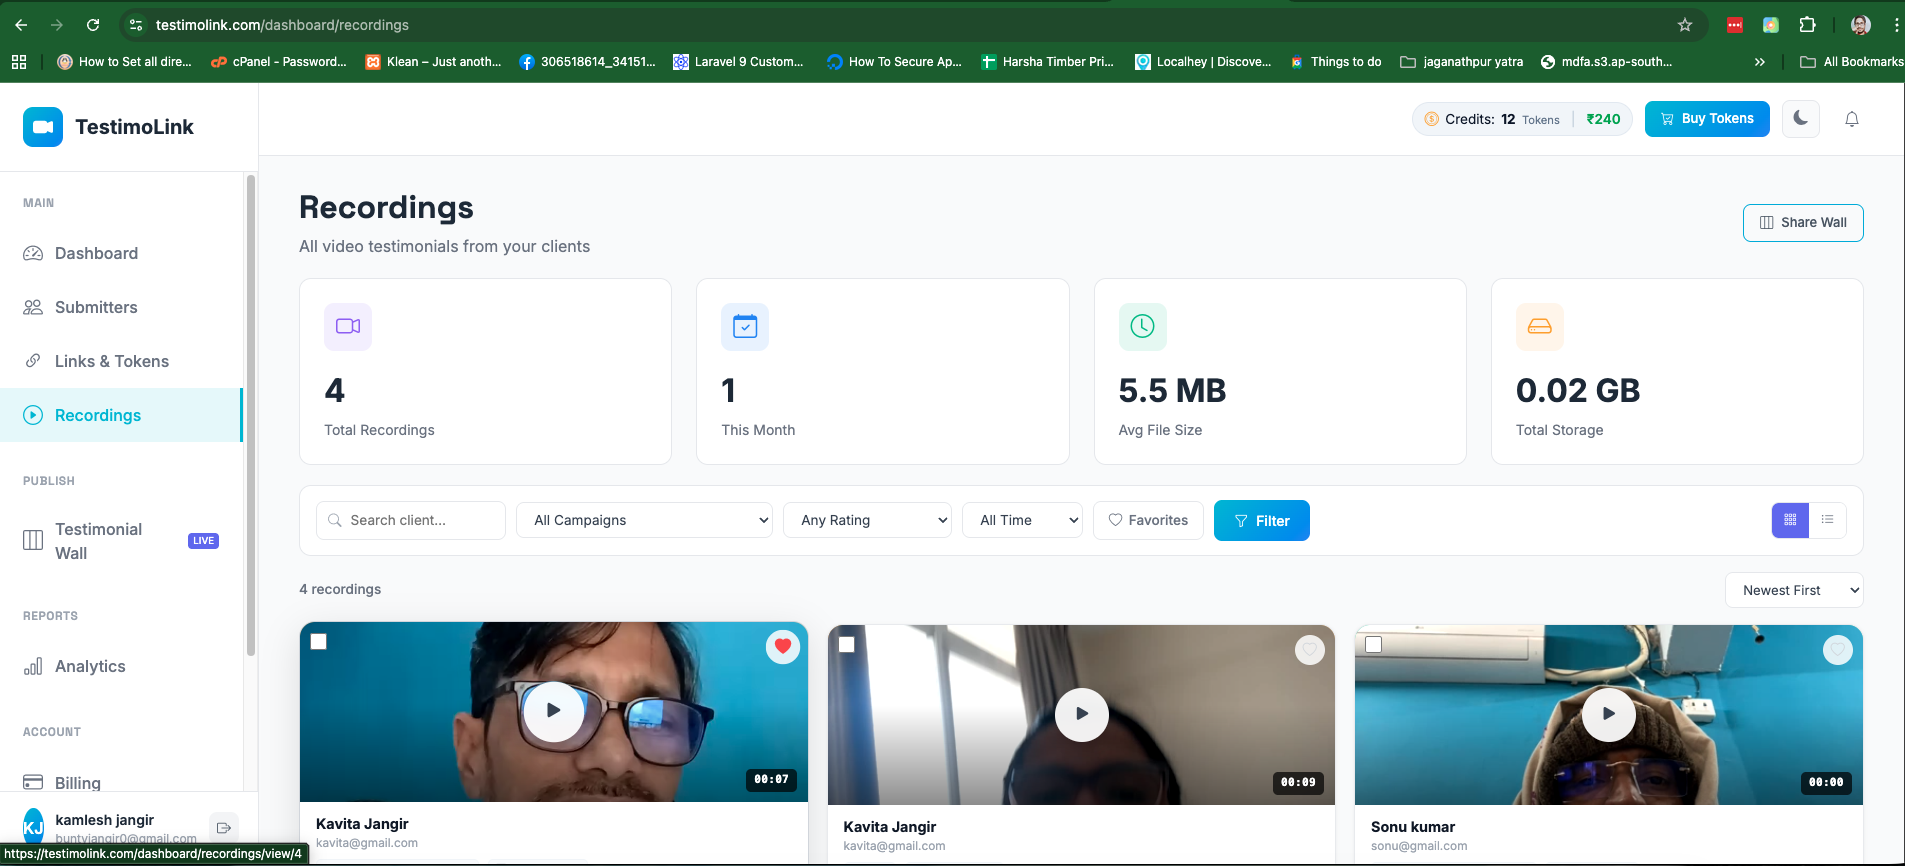Click the sidebar vertical scrollbar
Viewport: 1905px width, 866px height.
(x=251, y=415)
